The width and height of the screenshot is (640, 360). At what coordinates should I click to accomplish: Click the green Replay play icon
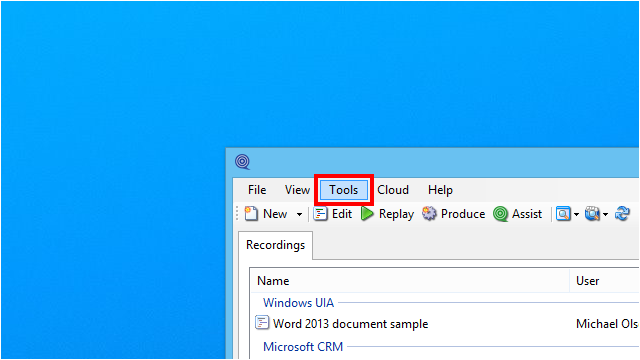(367, 213)
